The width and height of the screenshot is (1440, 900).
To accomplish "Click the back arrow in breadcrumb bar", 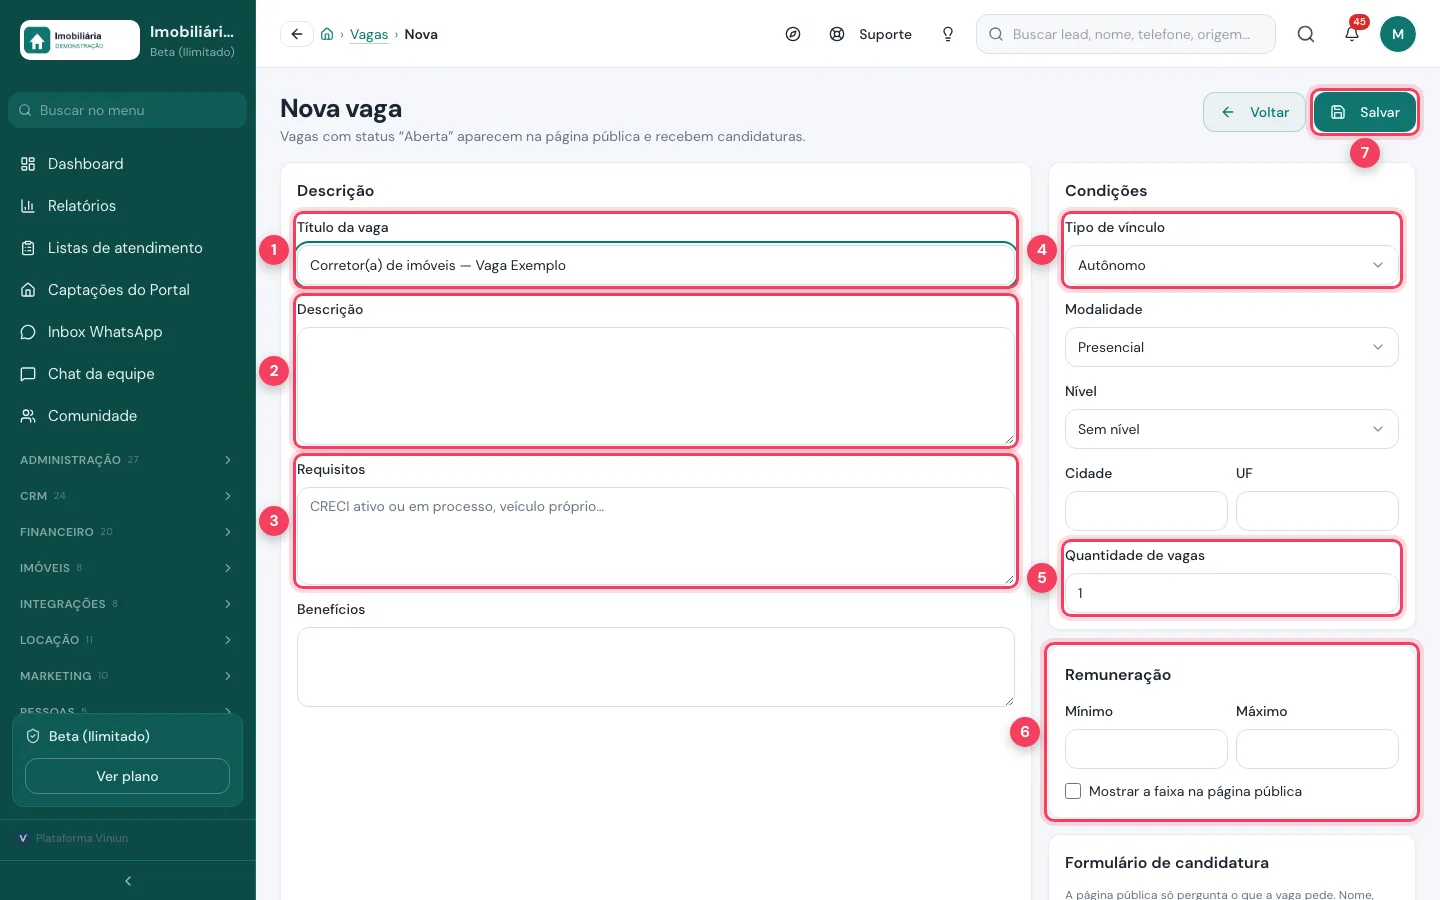I will pos(297,34).
